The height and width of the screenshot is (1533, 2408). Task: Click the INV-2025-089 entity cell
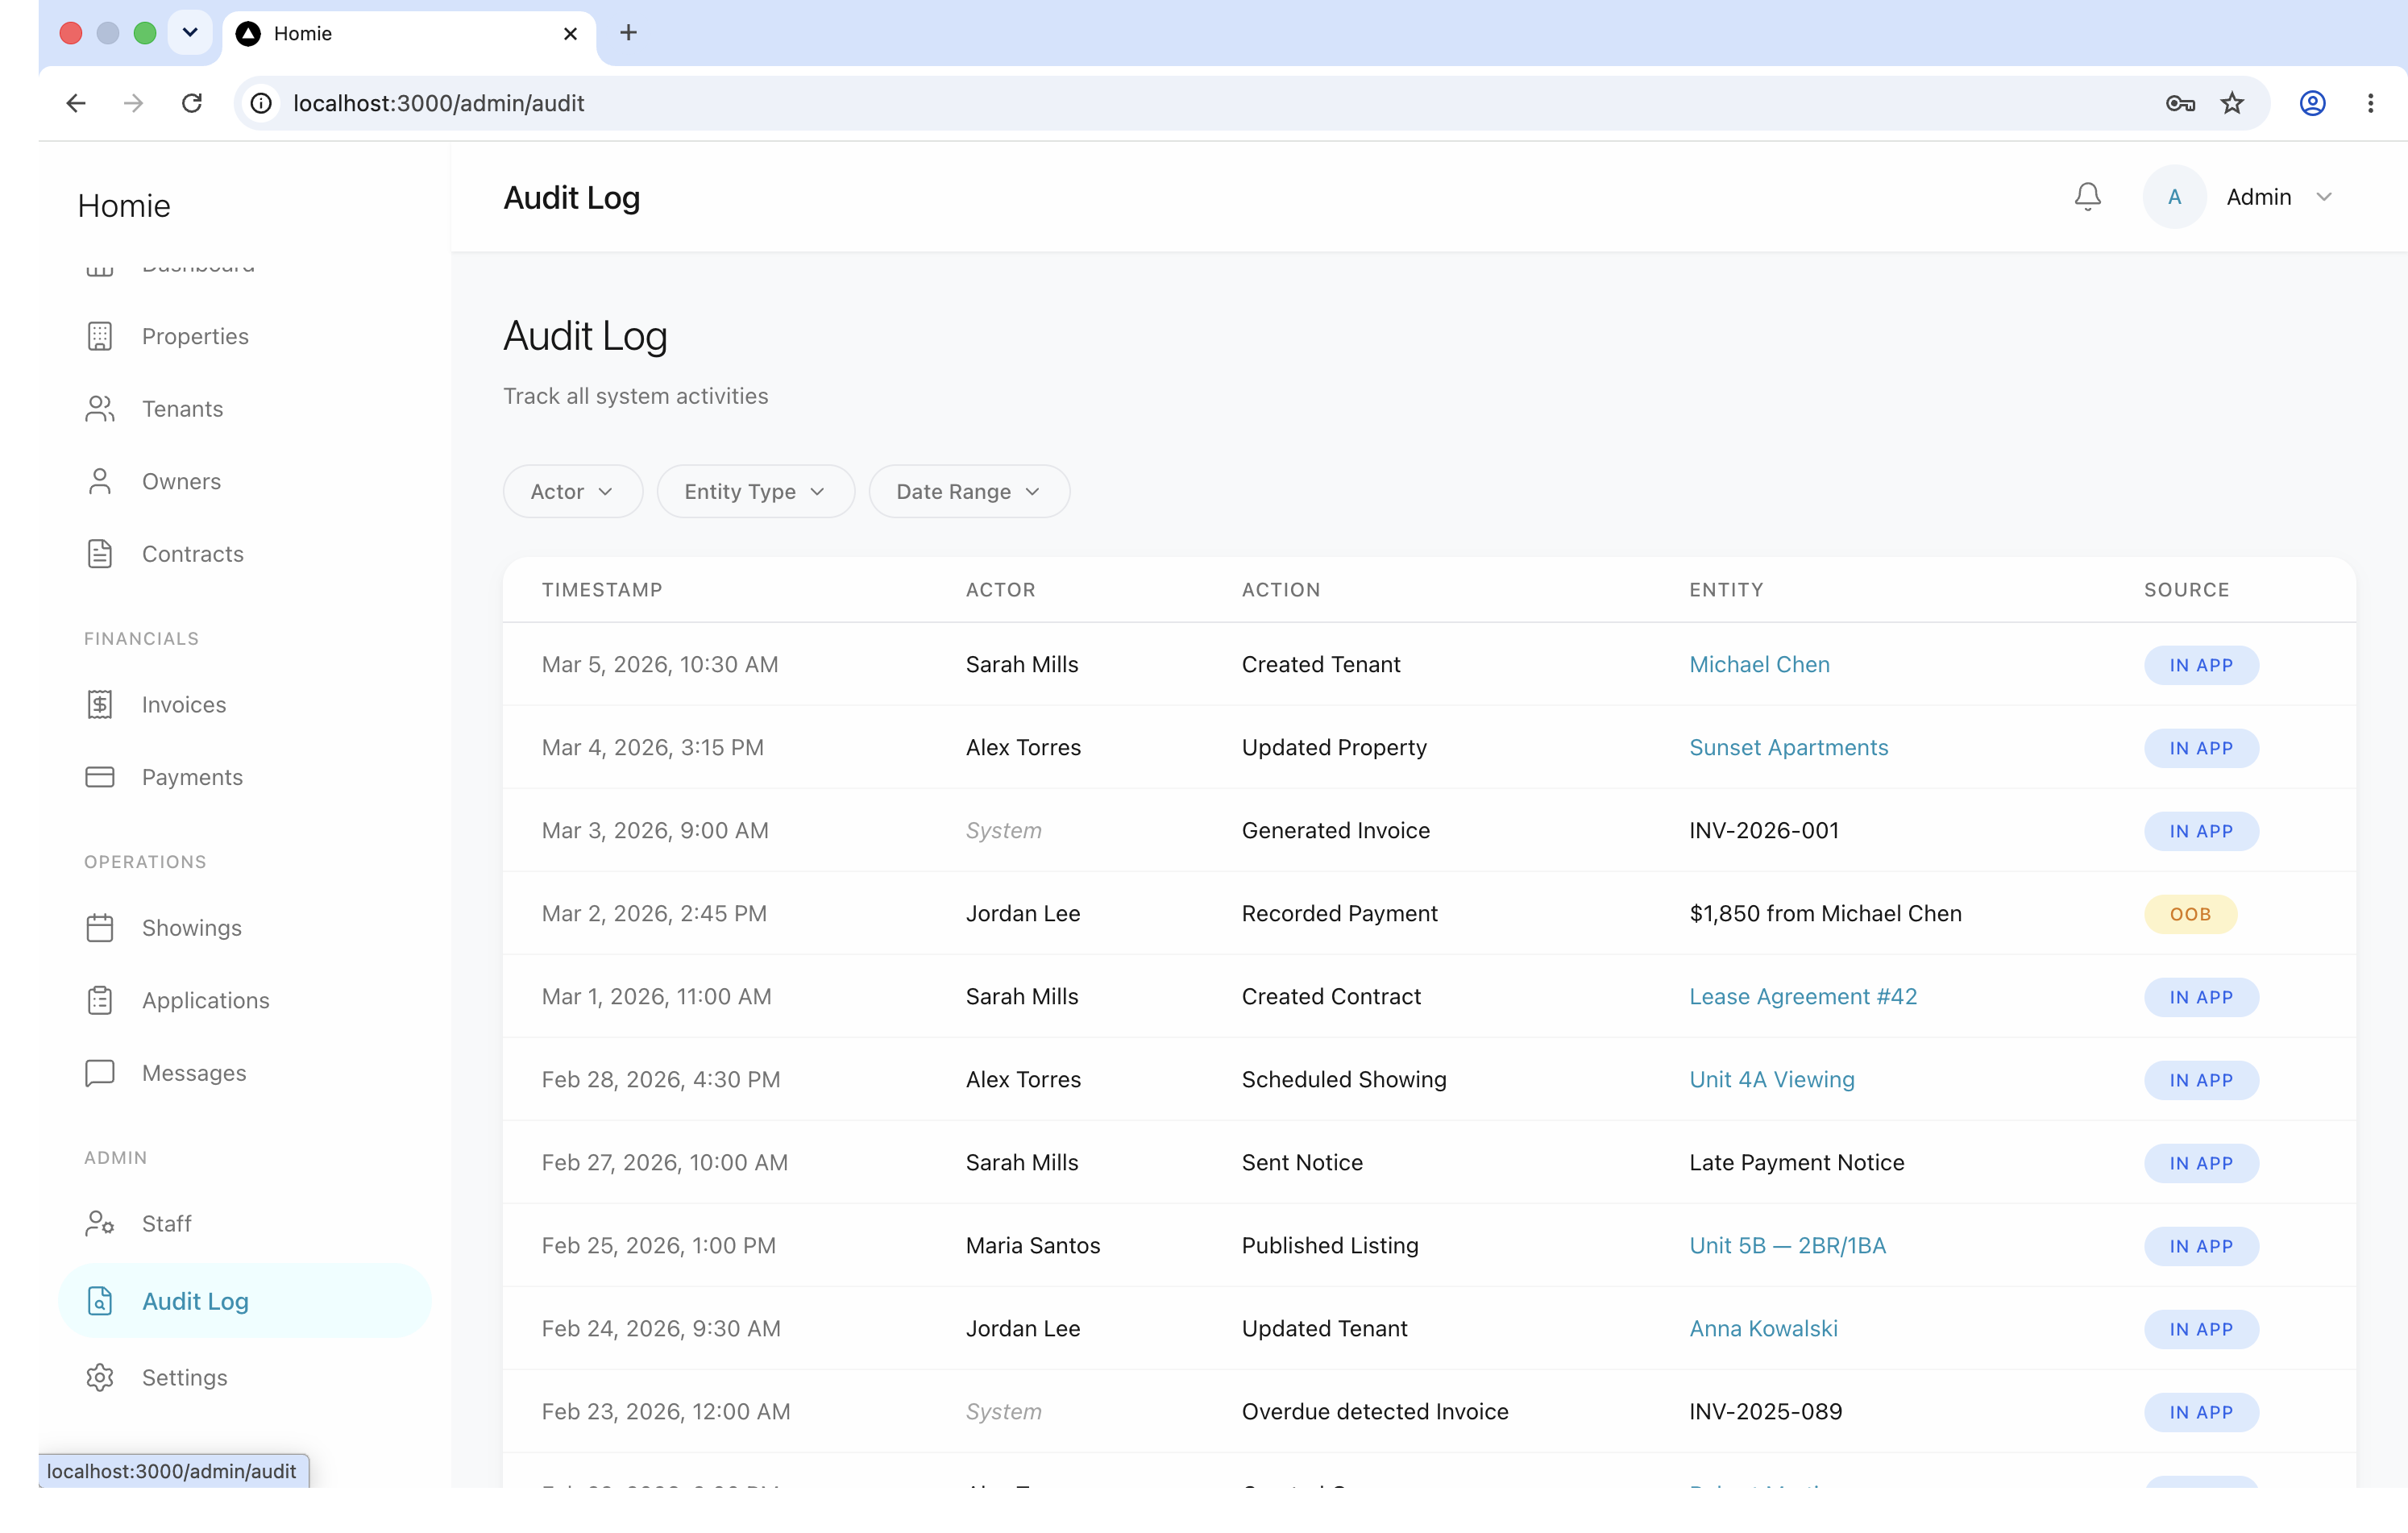pyautogui.click(x=1765, y=1412)
